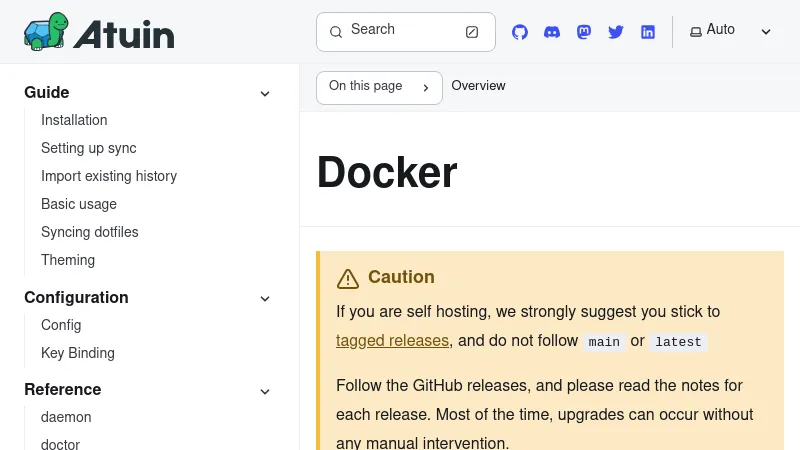Screen dimensions: 800x450
Task: Open the LinkedIn page icon
Action: [648, 32]
